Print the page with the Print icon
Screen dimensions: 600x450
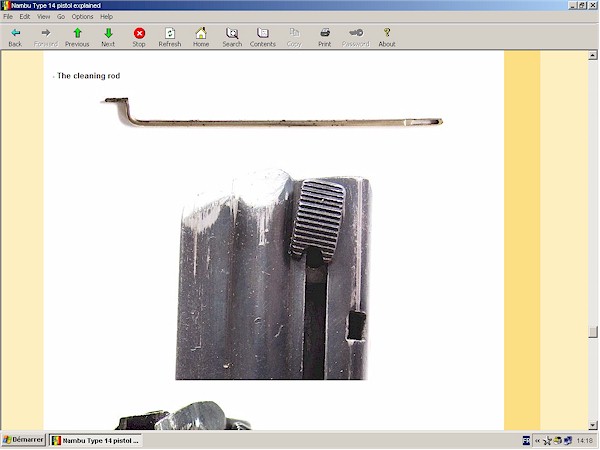(325, 33)
